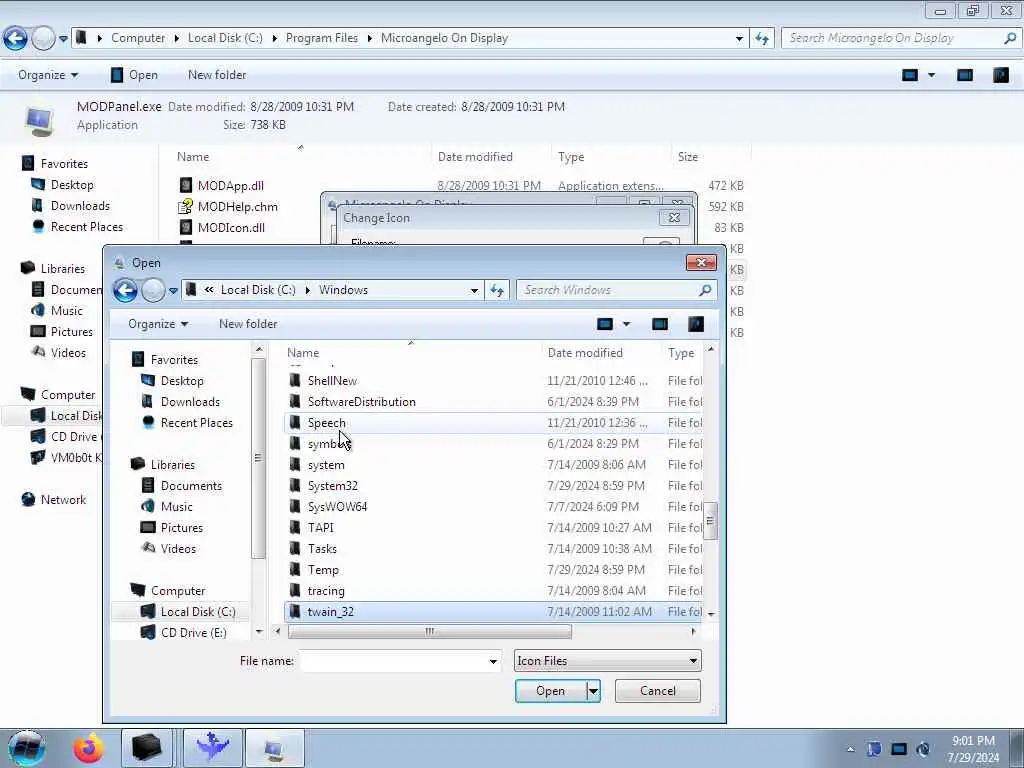Select the System32 folder icon

(295, 486)
